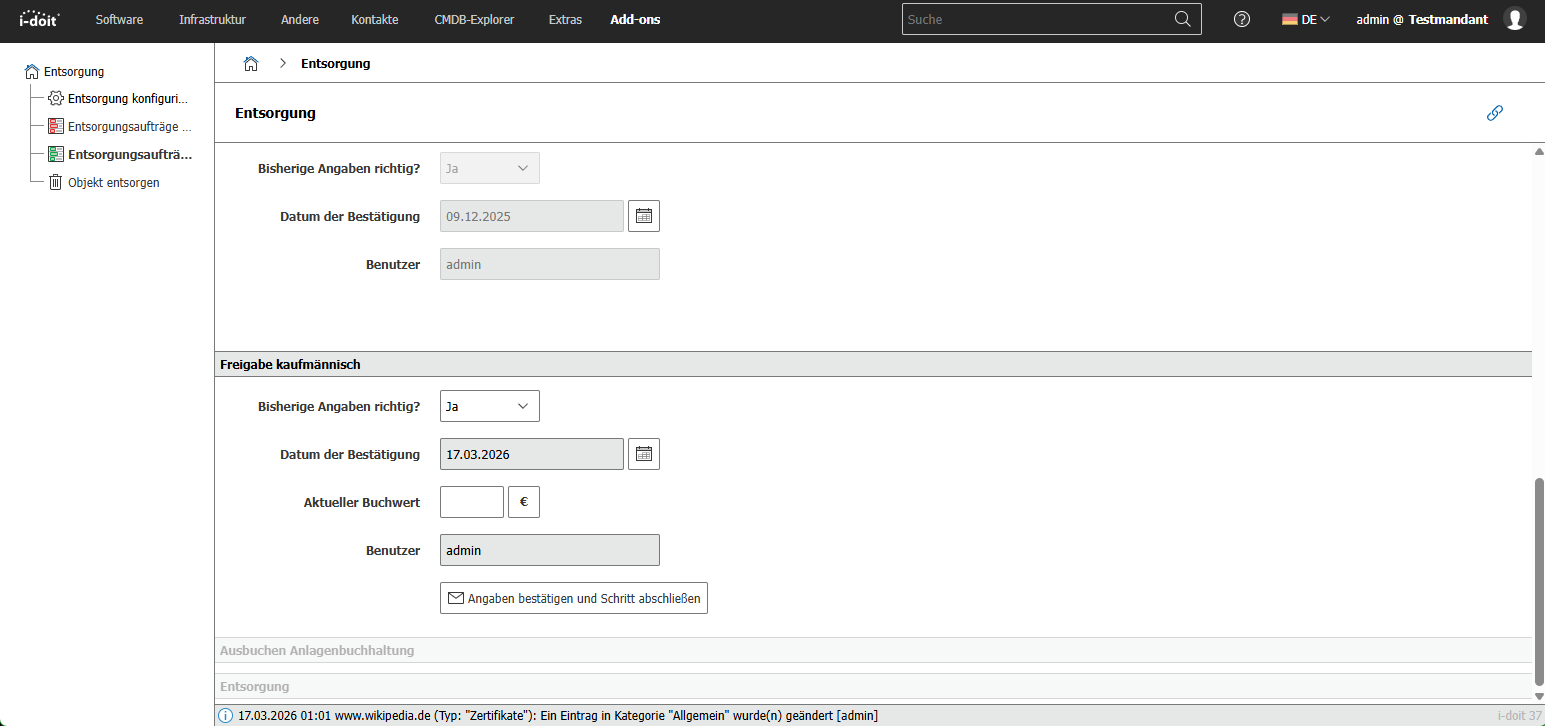Open the calendar picker for Datum der Bestätigung
Image resolution: width=1545 pixels, height=726 pixels.
coord(643,453)
